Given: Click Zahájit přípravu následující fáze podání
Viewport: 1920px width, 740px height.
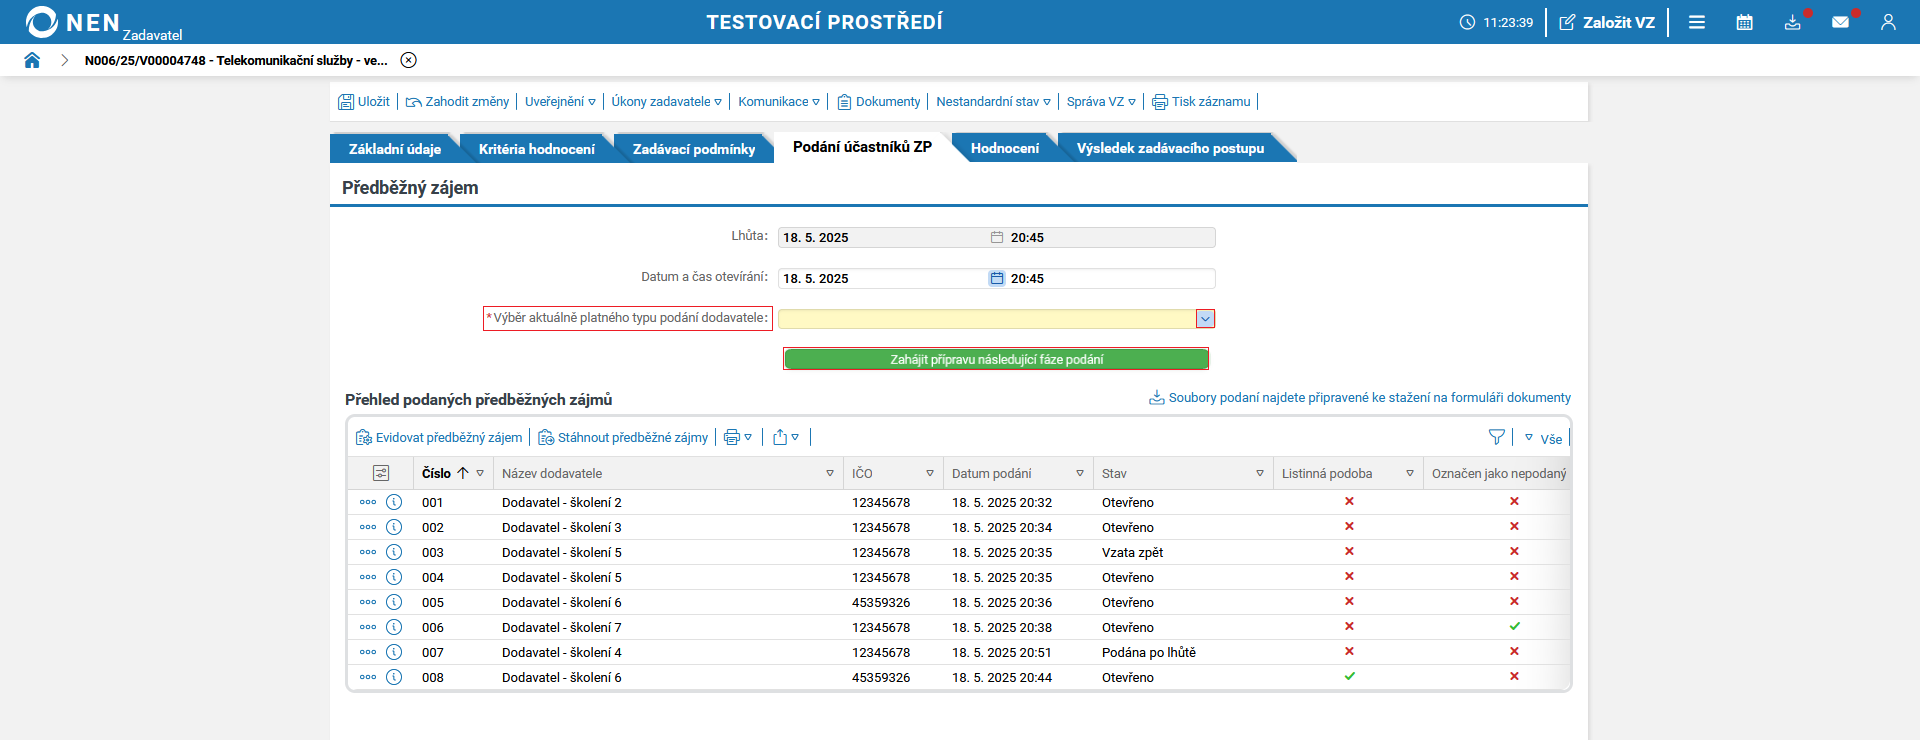Looking at the screenshot, I should pyautogui.click(x=996, y=359).
